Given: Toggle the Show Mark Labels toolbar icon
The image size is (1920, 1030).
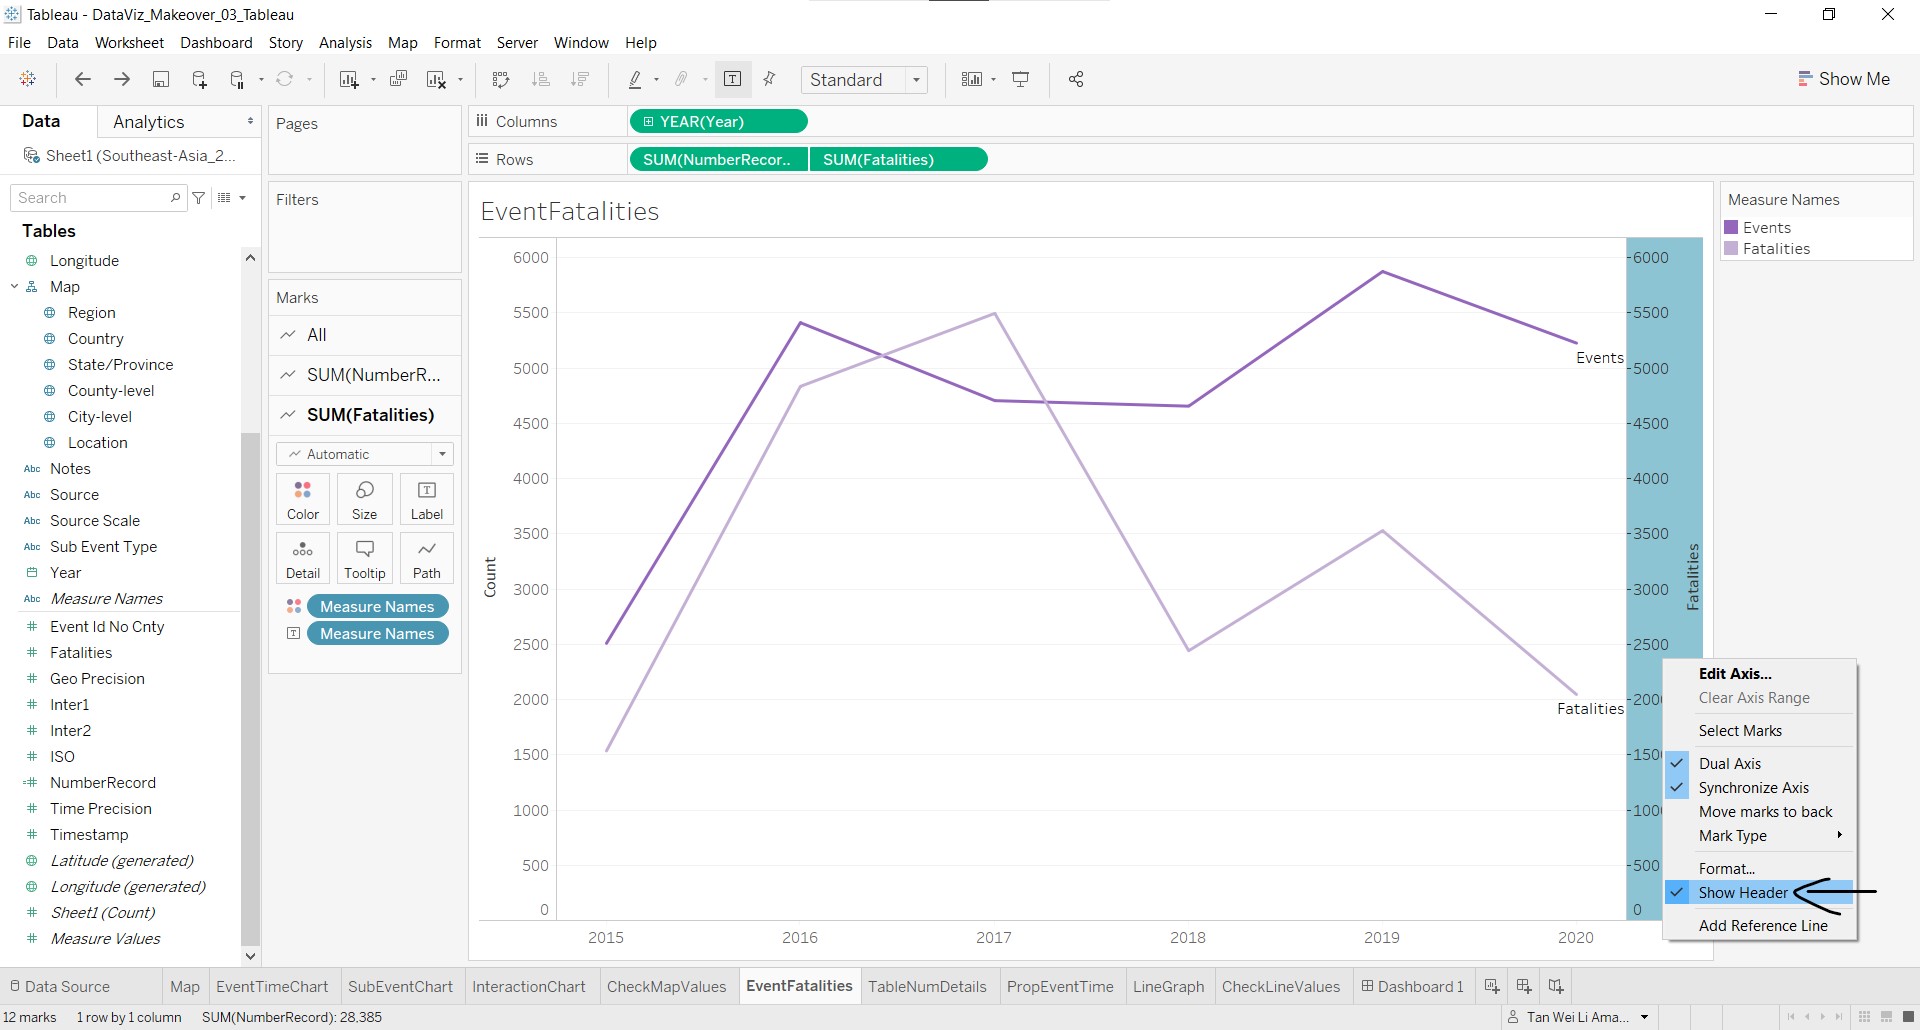Looking at the screenshot, I should click(x=732, y=80).
